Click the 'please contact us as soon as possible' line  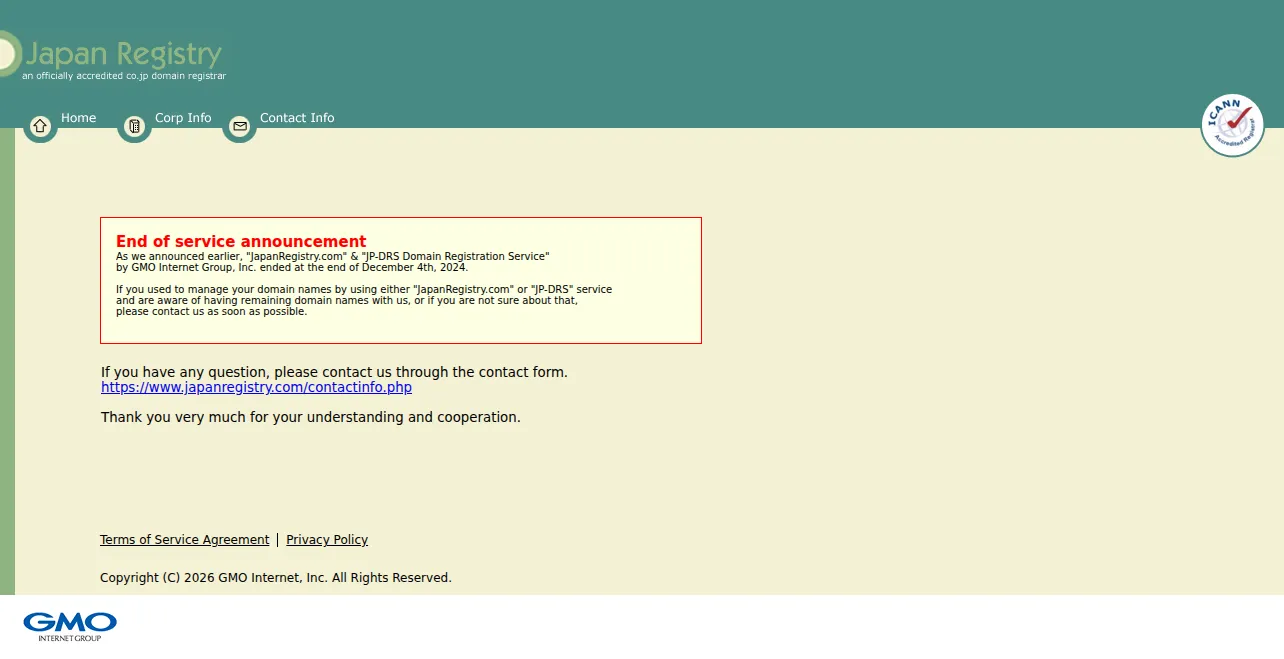[212, 312]
